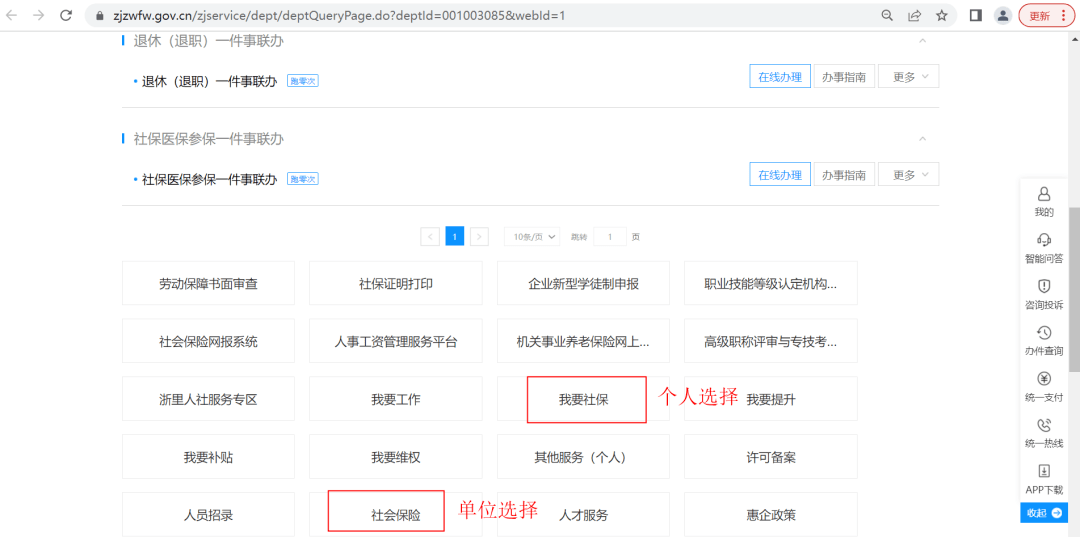Expand 更多 dropdown for 社保医保参保一件事联办
The width and height of the screenshot is (1080, 537).
(x=908, y=175)
